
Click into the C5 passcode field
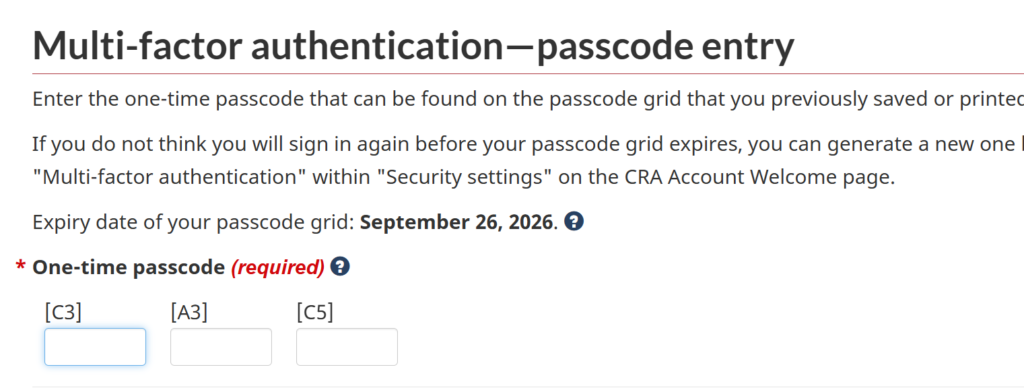[347, 347]
